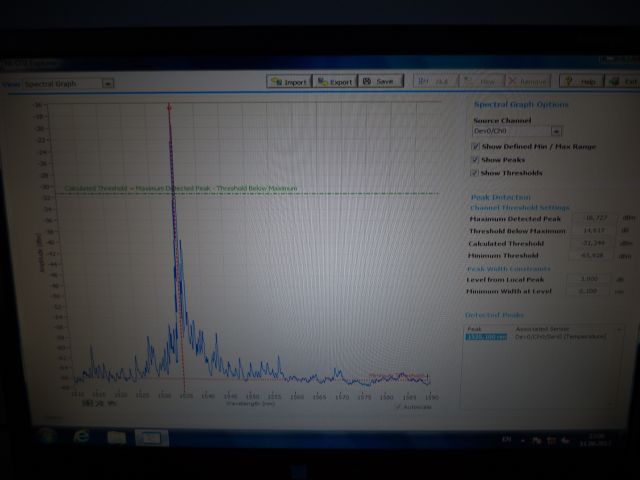Expand the Source Channel dropdown arrow
This screenshot has height=480, width=640.
click(556, 131)
